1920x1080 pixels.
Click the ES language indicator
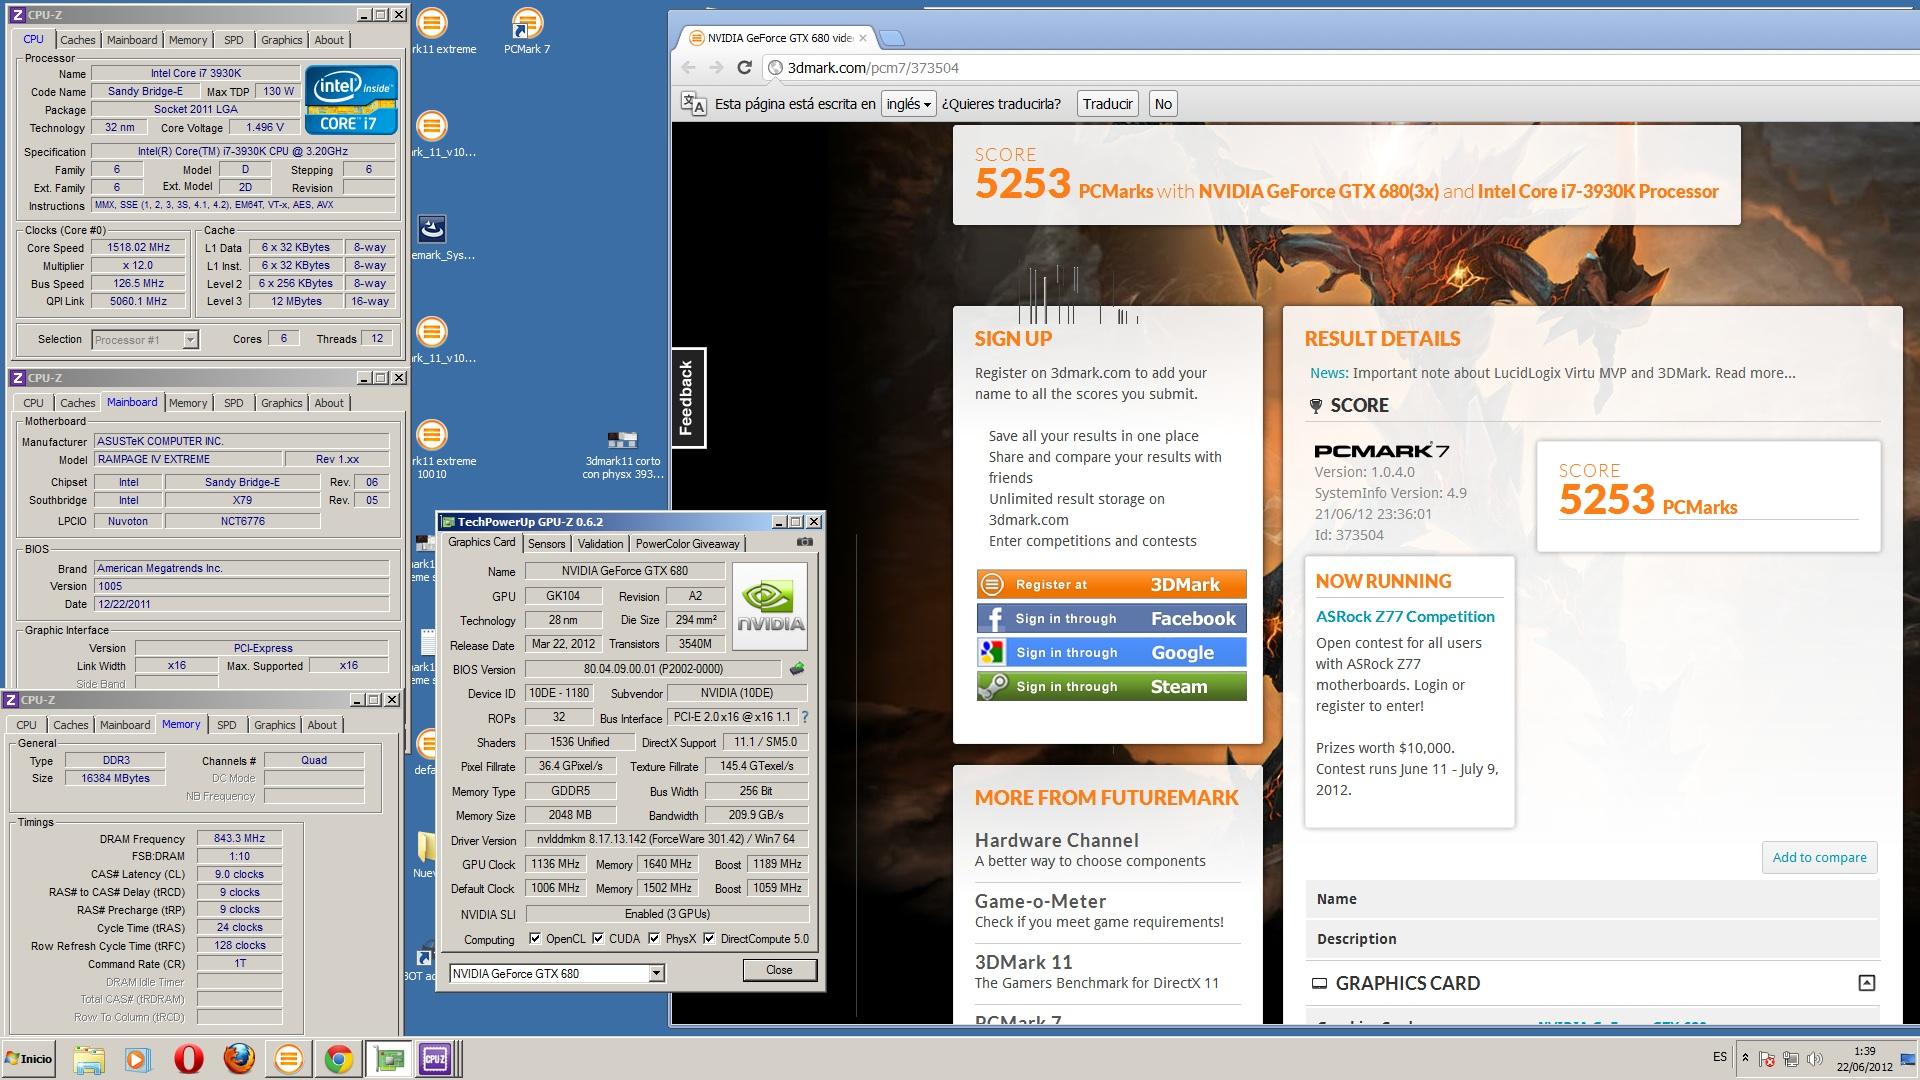pyautogui.click(x=1719, y=1057)
